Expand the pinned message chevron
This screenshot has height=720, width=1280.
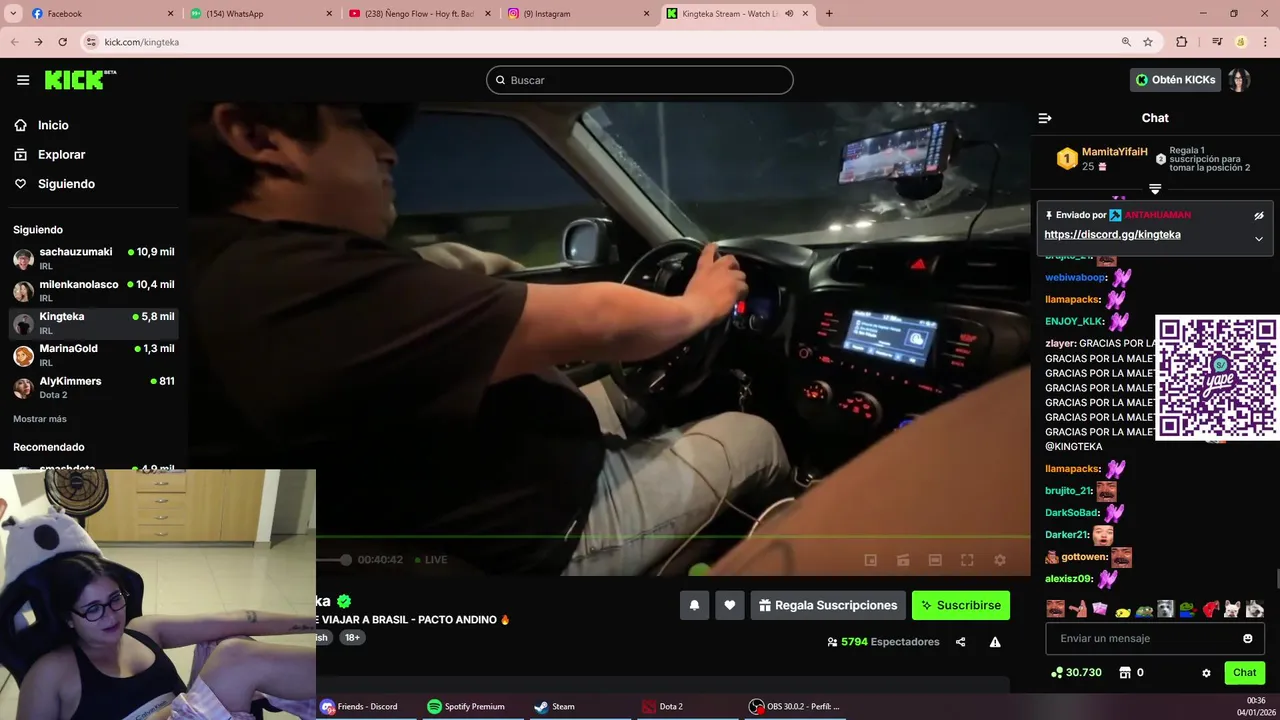[1259, 239]
